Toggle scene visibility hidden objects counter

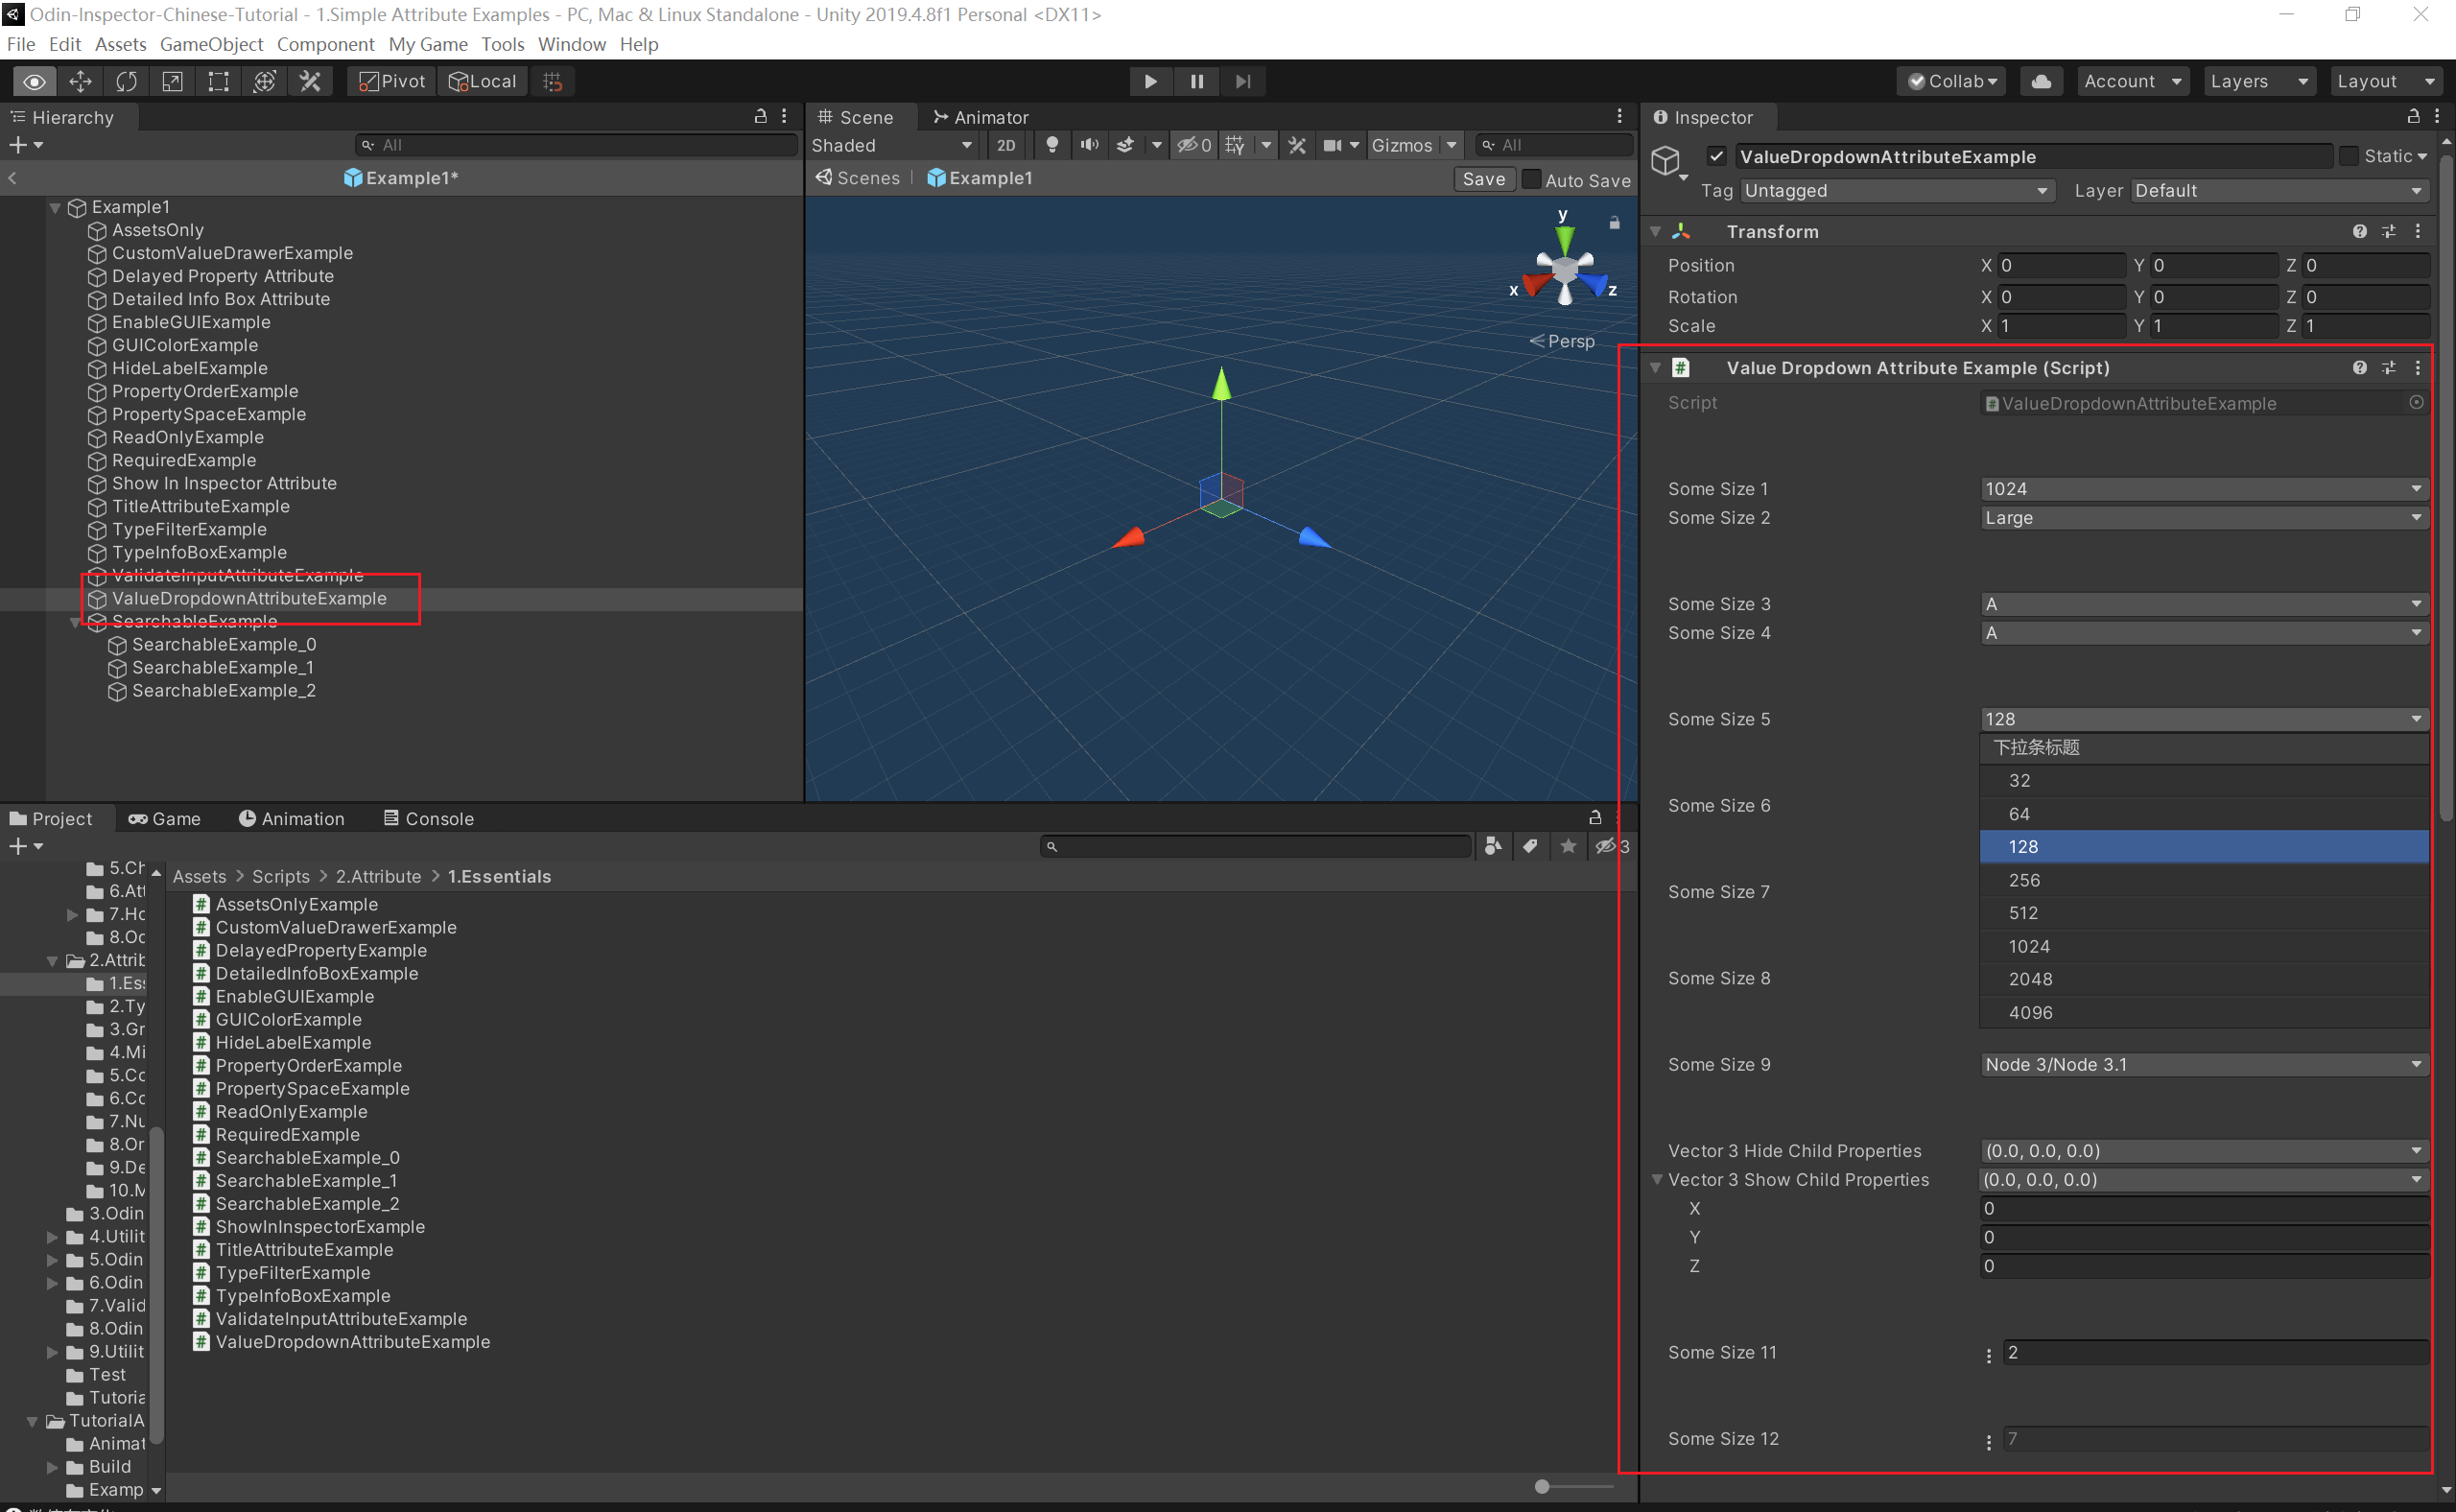click(1194, 145)
